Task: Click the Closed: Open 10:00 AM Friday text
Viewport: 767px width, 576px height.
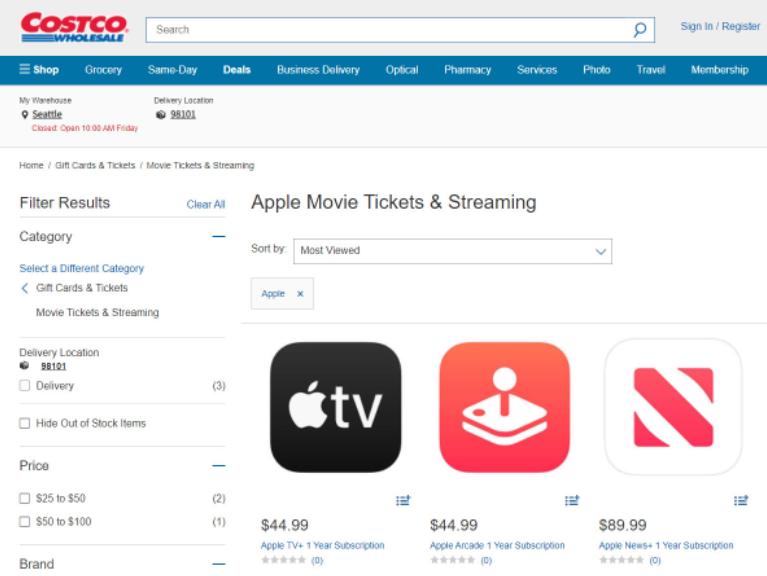Action: pyautogui.click(x=85, y=128)
